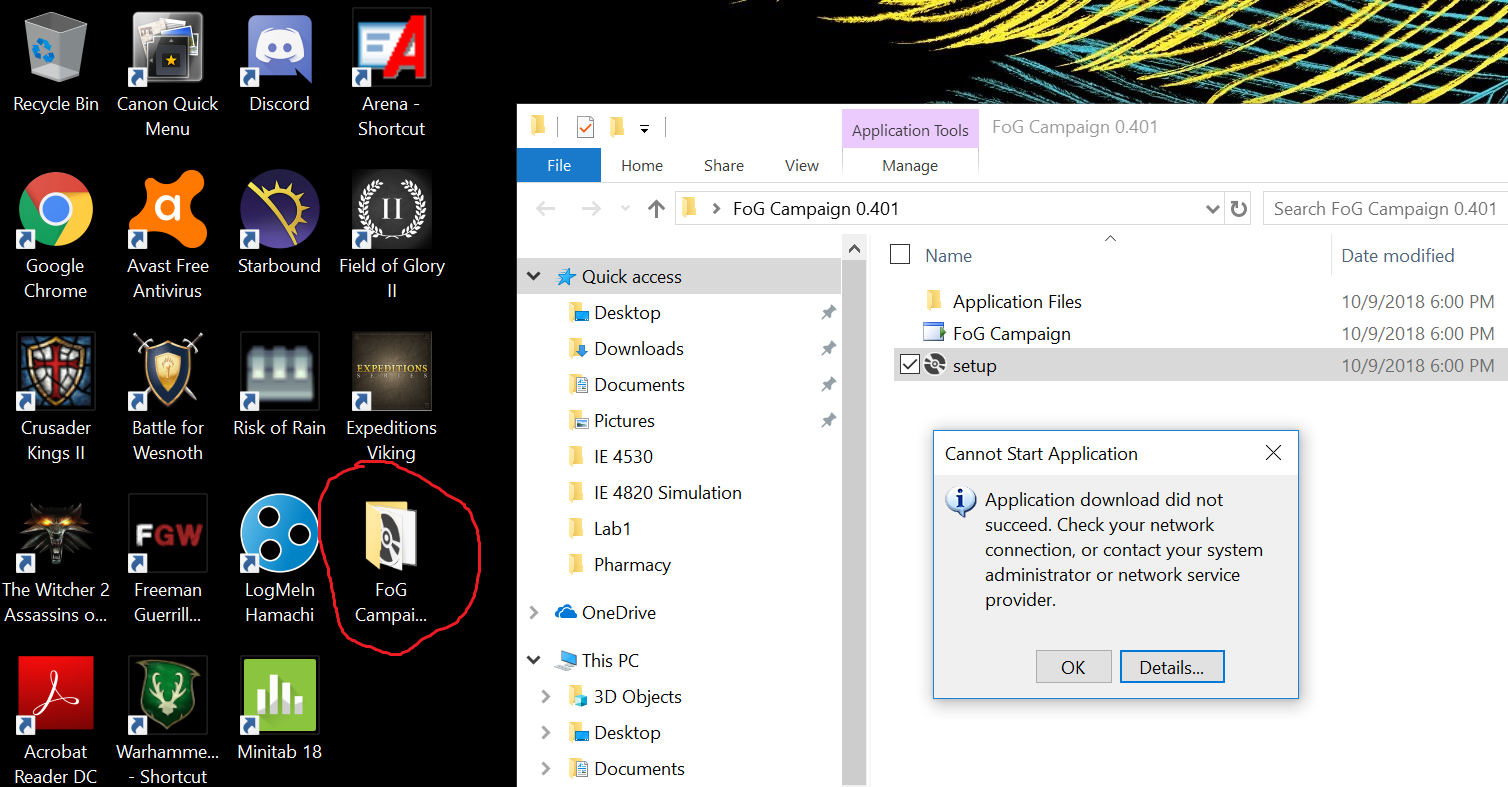1508x787 pixels.
Task: Expand the Desktop node under This PC
Action: (546, 733)
